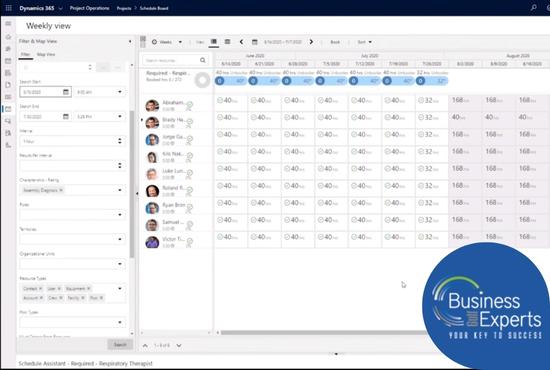Screen dimensions: 550x370
Task: Click the requirement donut progress indicator
Action: pos(202,80)
